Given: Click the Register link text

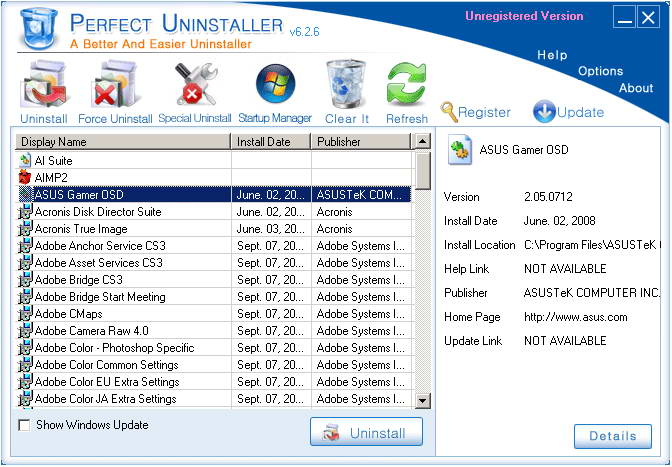Looking at the screenshot, I should pos(484,112).
